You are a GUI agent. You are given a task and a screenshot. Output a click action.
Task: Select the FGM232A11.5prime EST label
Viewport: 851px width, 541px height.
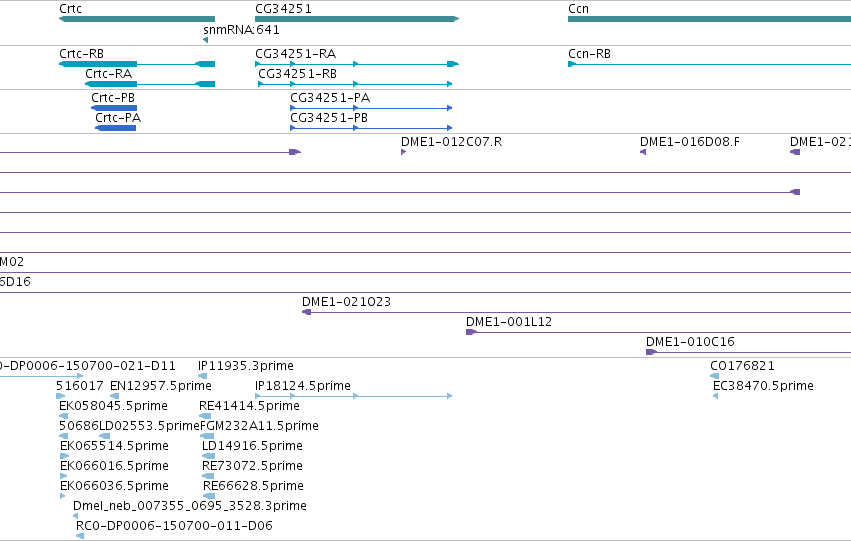259,426
